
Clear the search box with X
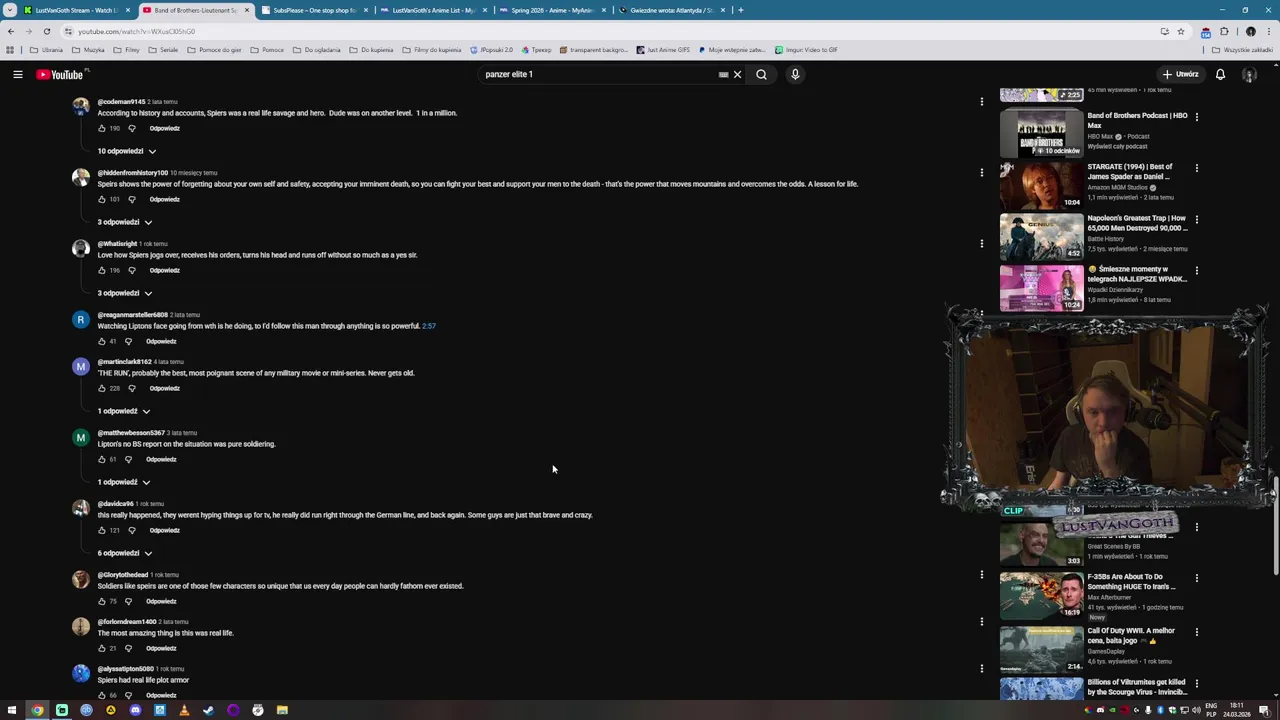pyautogui.click(x=737, y=74)
